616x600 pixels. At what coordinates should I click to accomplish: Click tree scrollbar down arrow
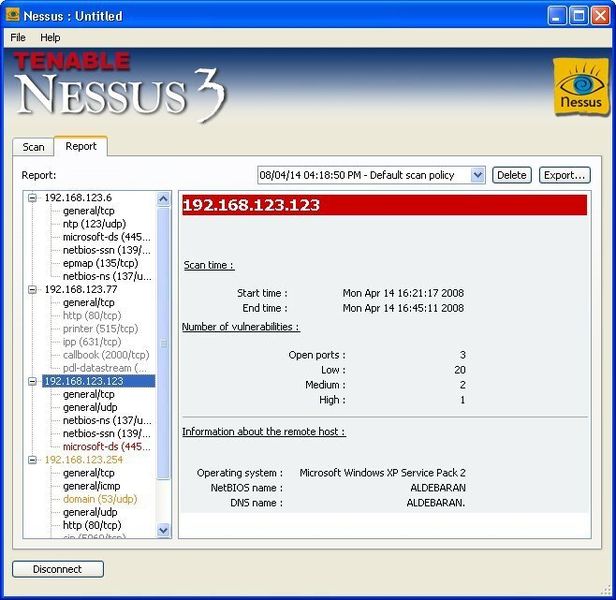[x=163, y=530]
